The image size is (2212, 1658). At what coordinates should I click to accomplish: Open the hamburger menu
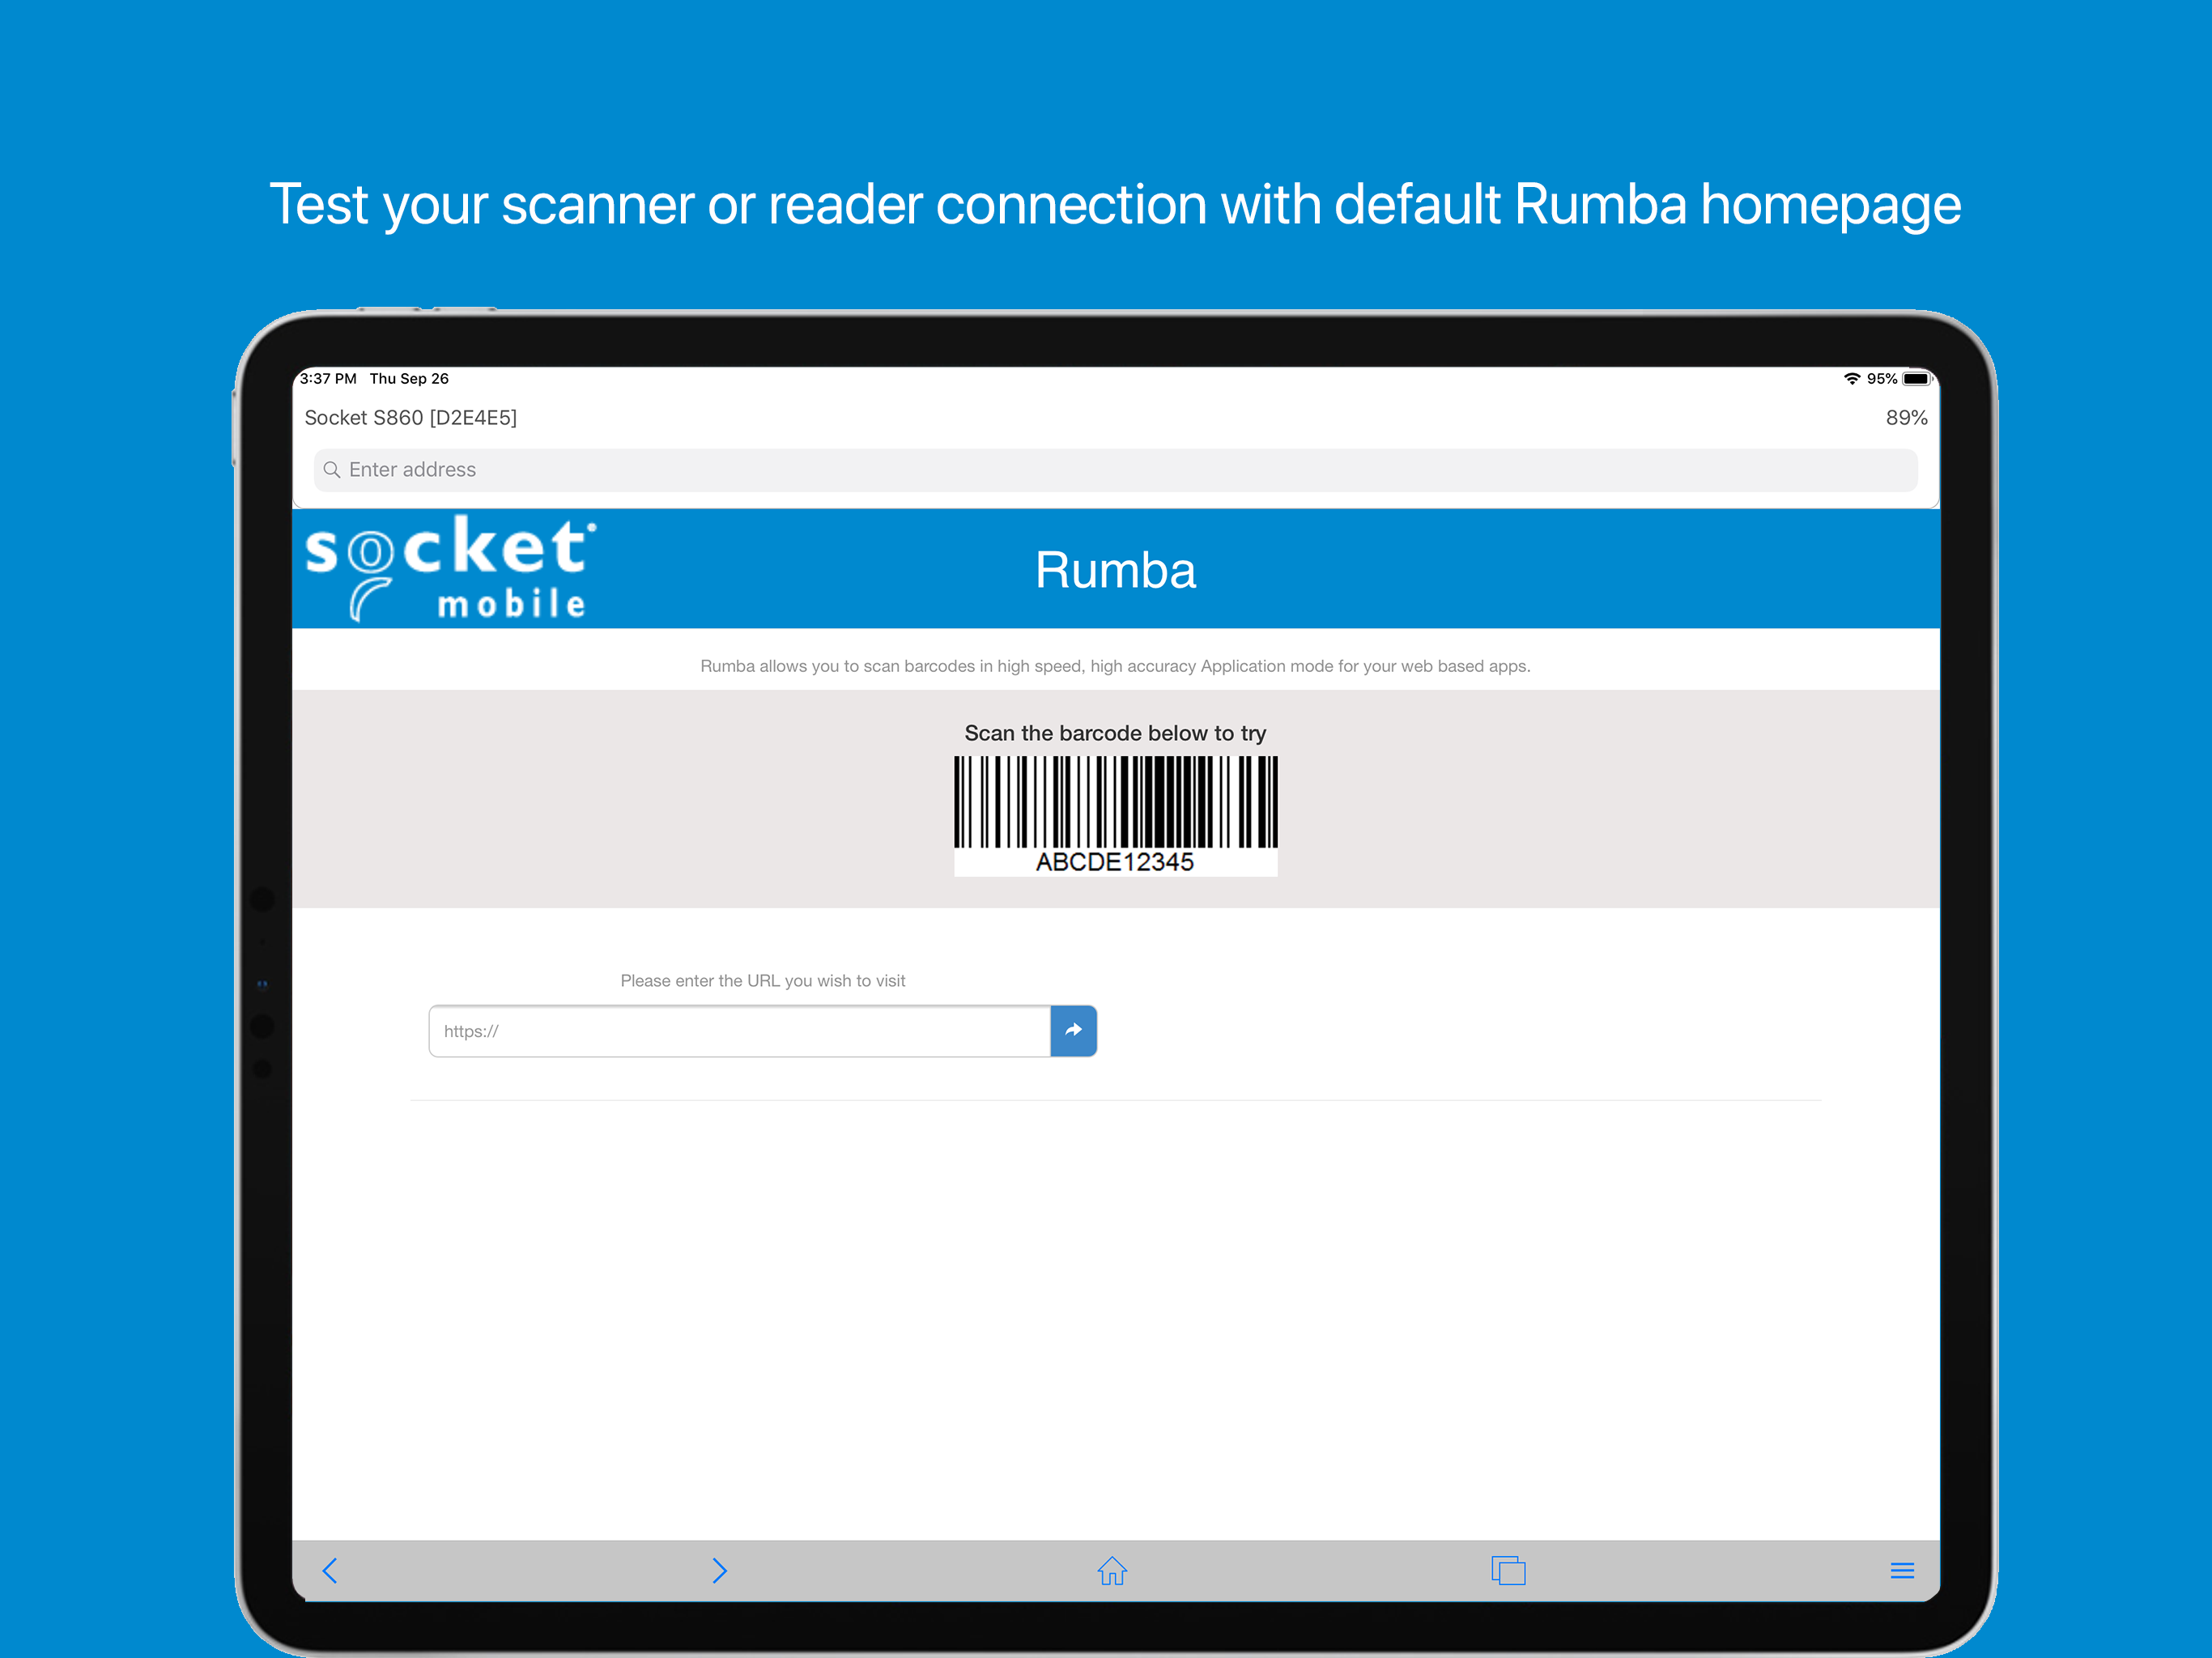(1902, 1570)
